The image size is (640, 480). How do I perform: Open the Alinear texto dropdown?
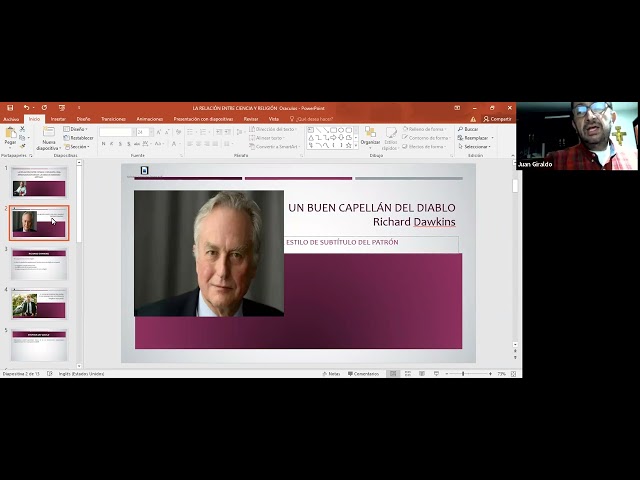point(267,138)
